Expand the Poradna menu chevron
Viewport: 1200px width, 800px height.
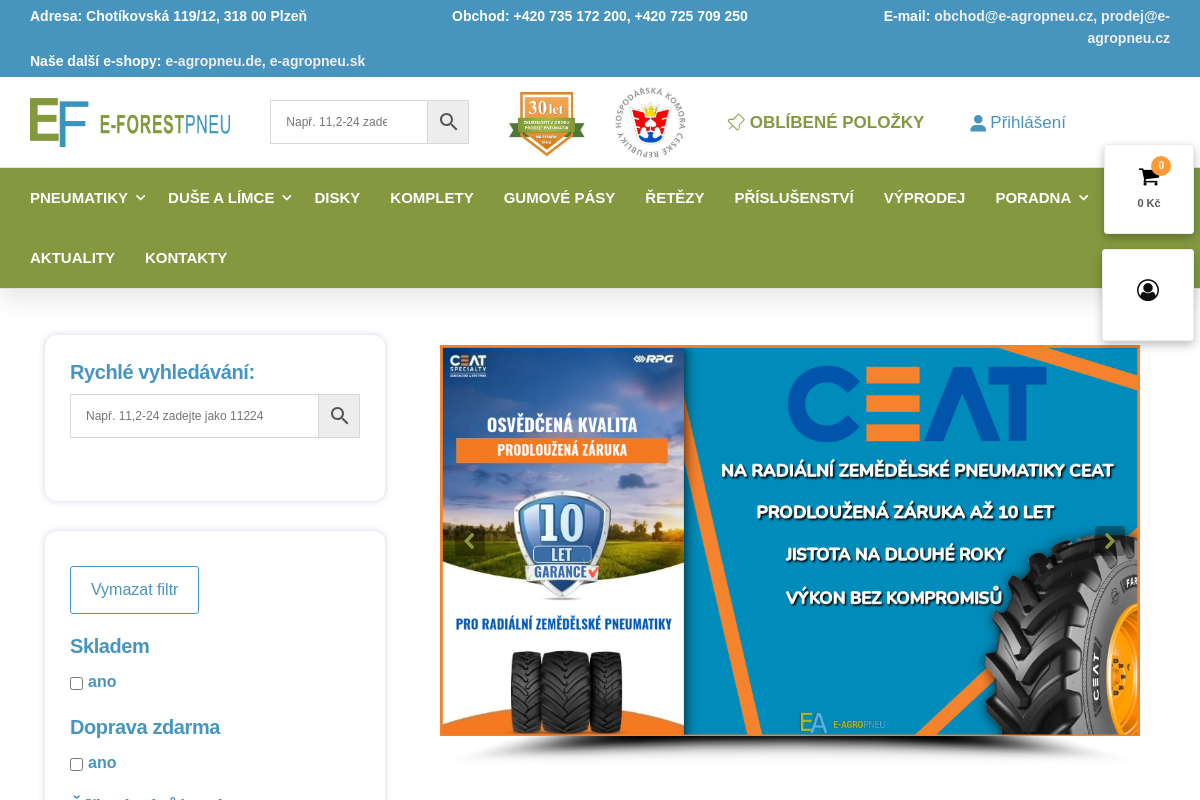(x=1083, y=198)
